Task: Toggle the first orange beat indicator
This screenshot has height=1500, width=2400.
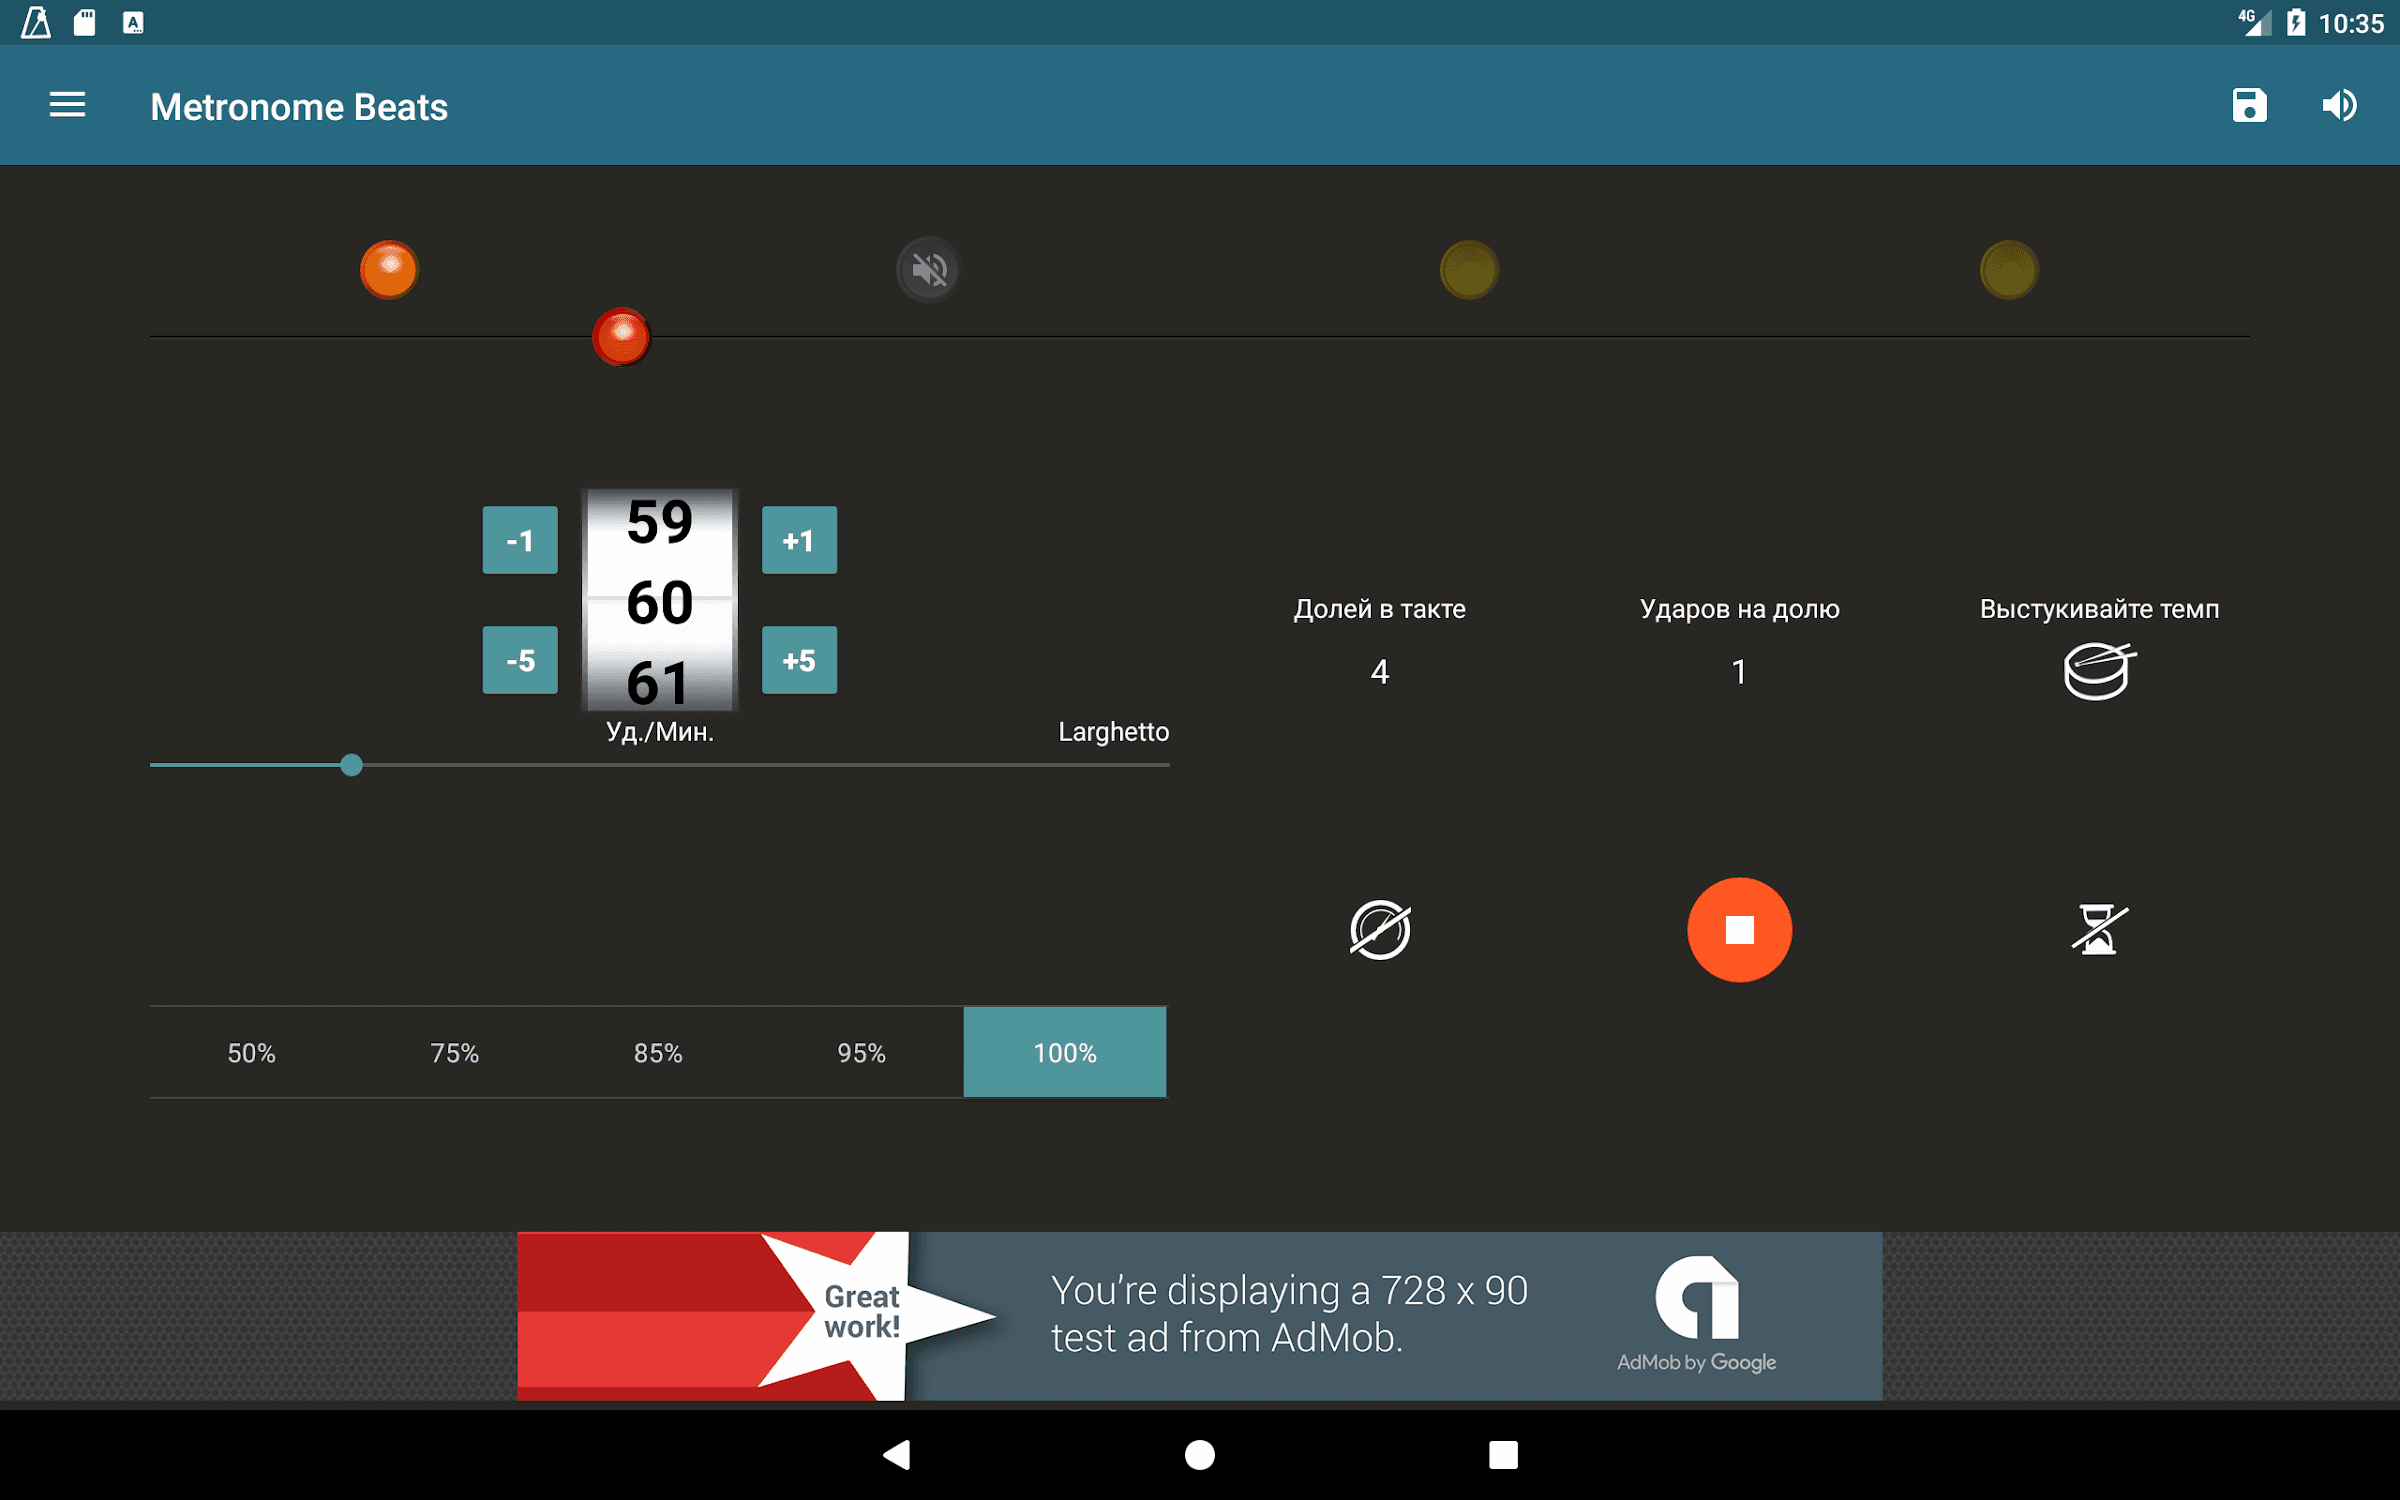Action: [389, 270]
